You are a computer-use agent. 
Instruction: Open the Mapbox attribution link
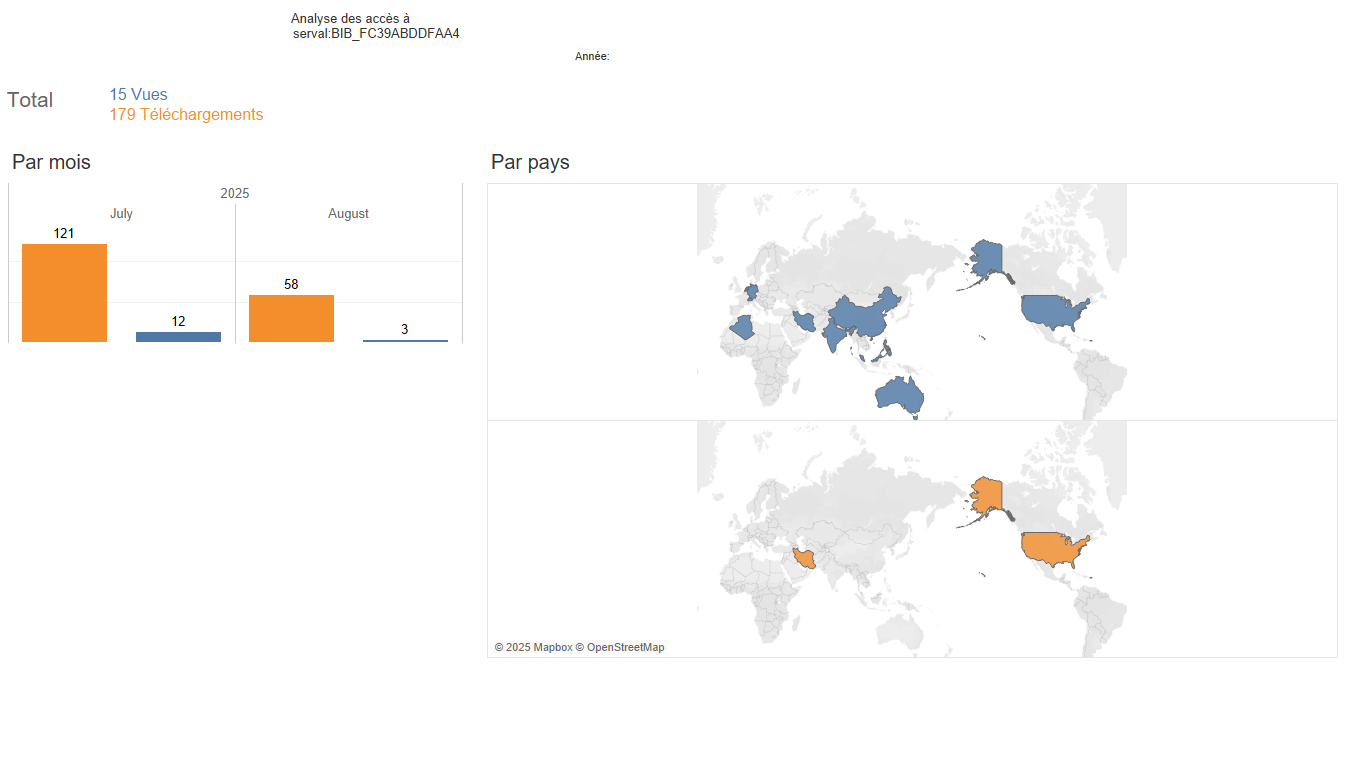pos(533,648)
